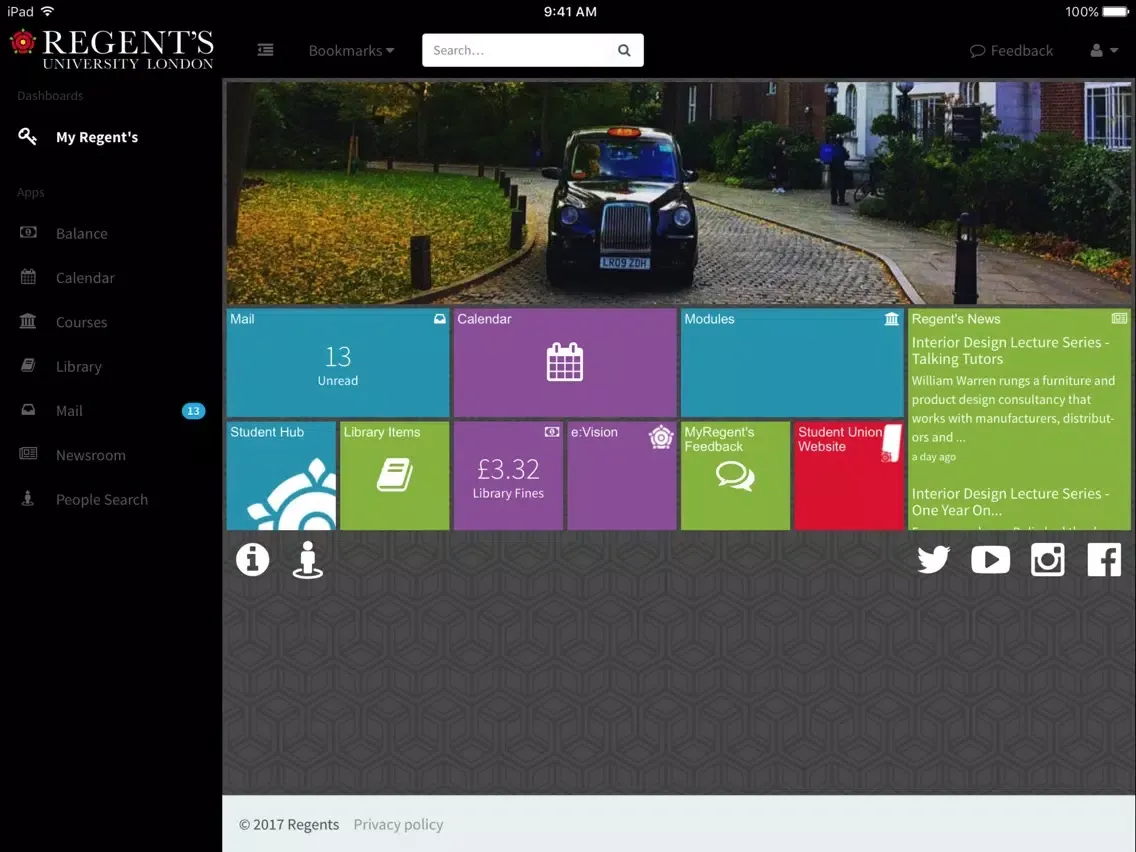Click the People Search person icon
The width and height of the screenshot is (1136, 852).
[x=28, y=498]
